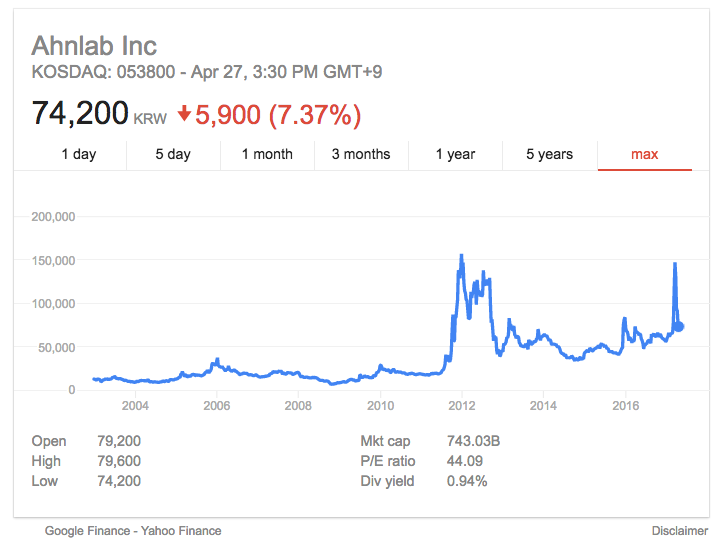
Task: Select the 1 year tab
Action: point(455,154)
